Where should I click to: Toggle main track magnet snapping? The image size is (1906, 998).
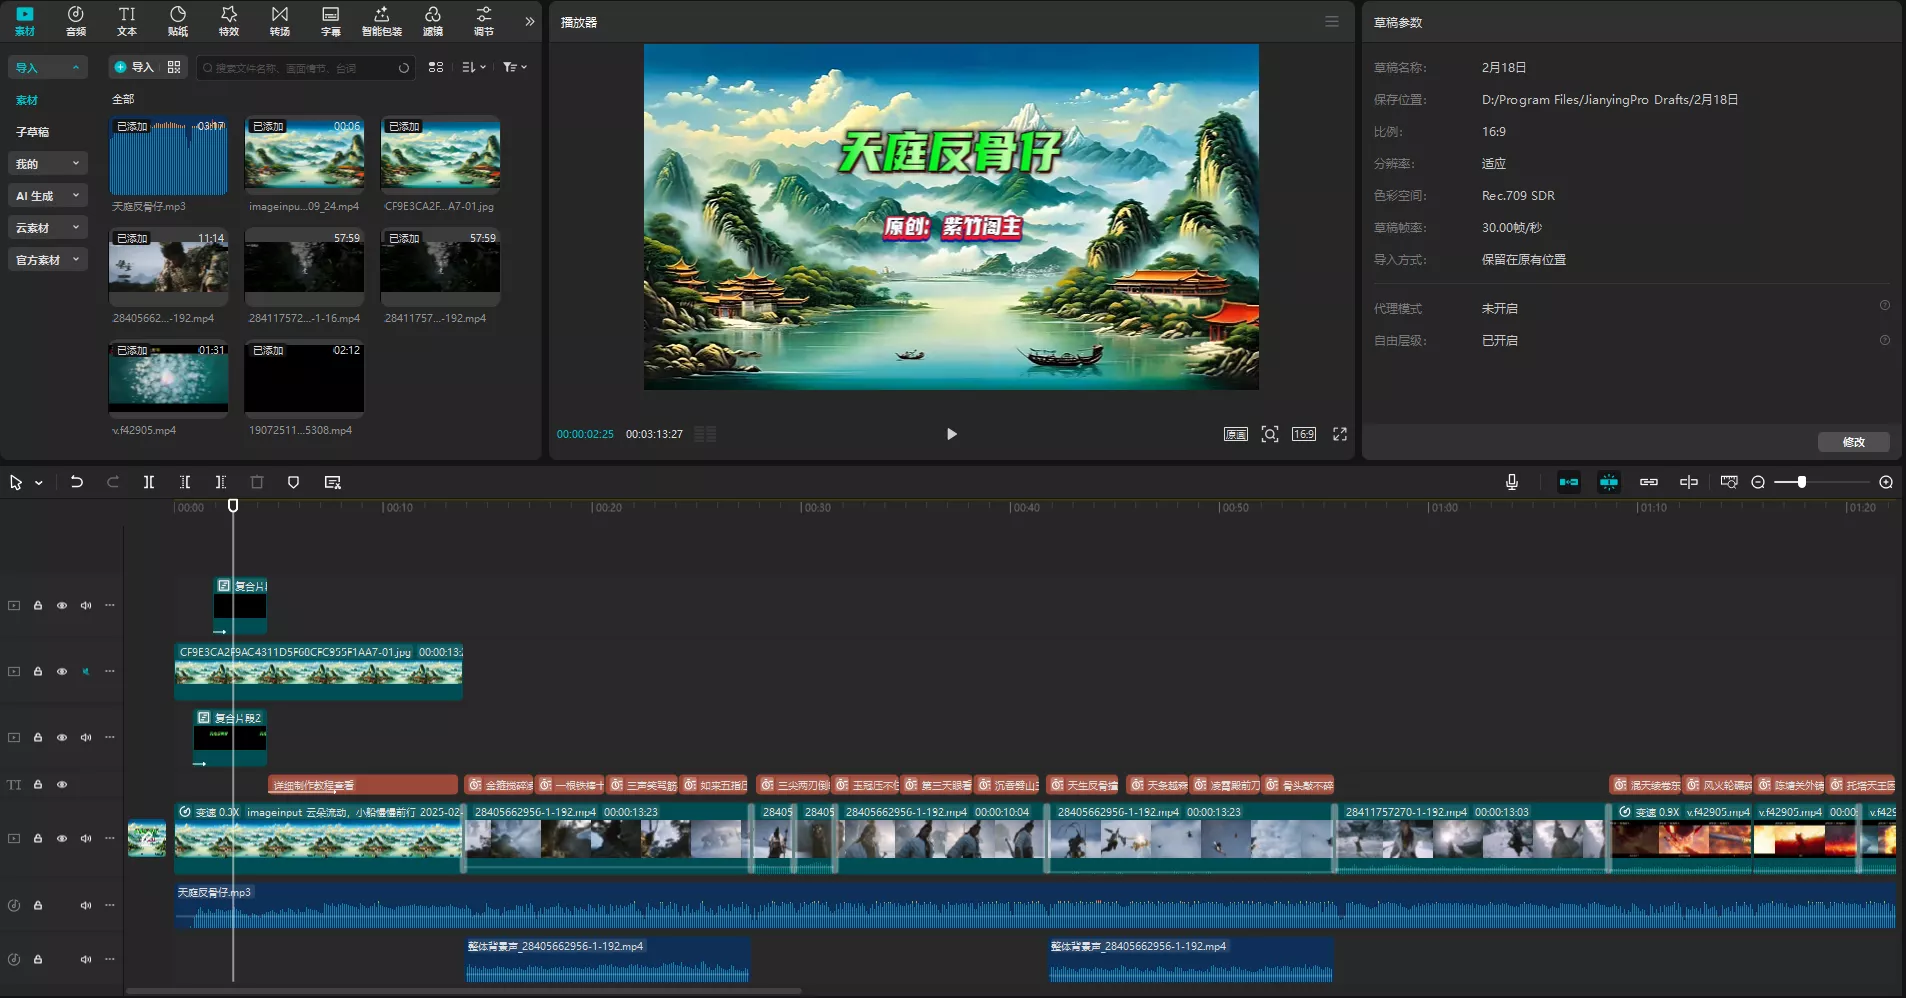[x=1569, y=482]
